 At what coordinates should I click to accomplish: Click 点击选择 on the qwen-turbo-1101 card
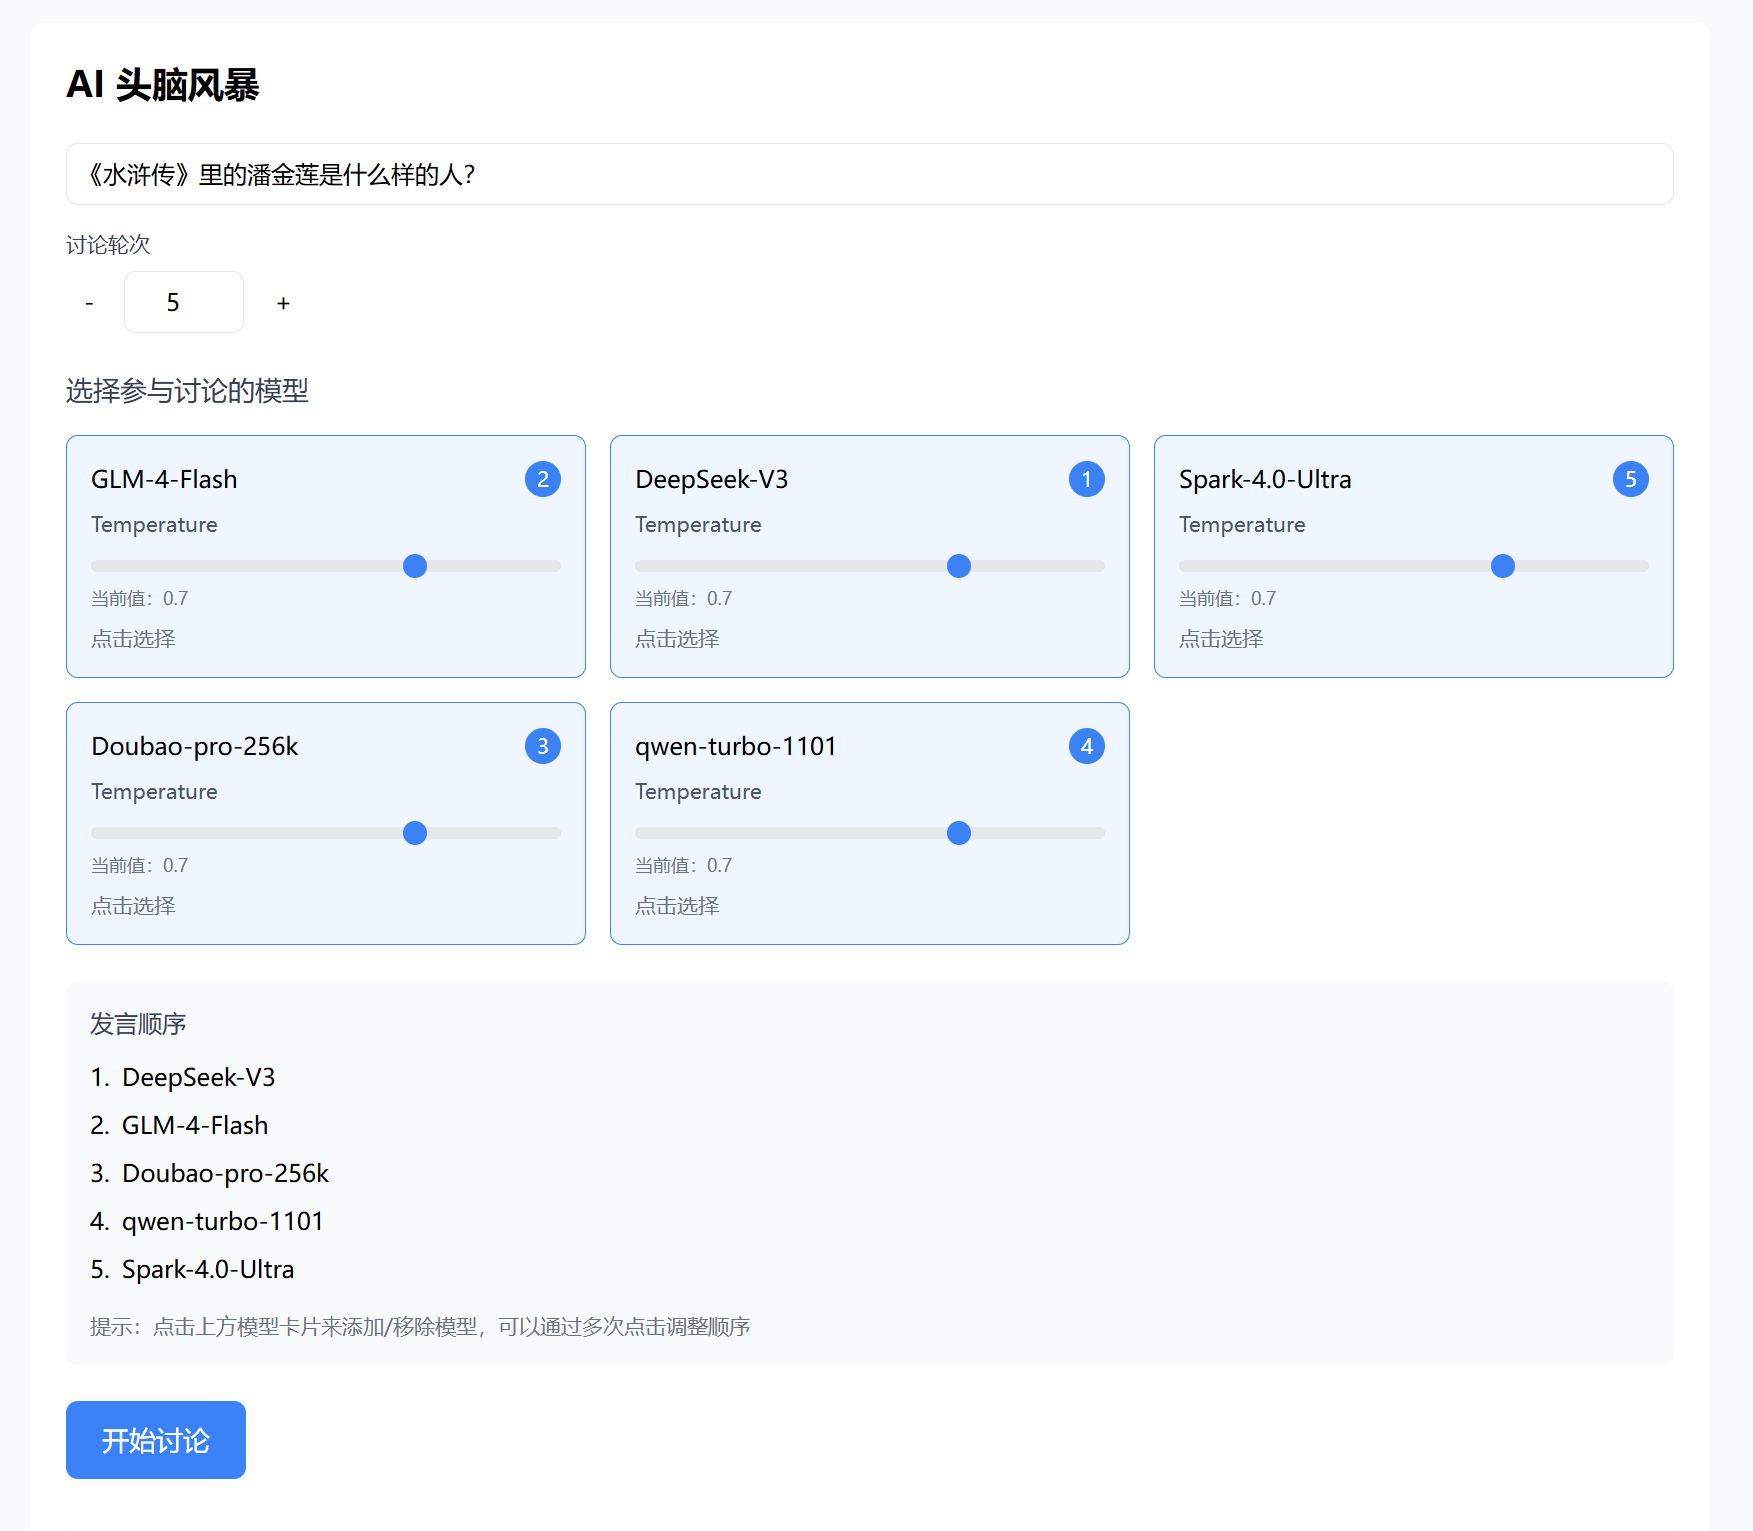677,906
